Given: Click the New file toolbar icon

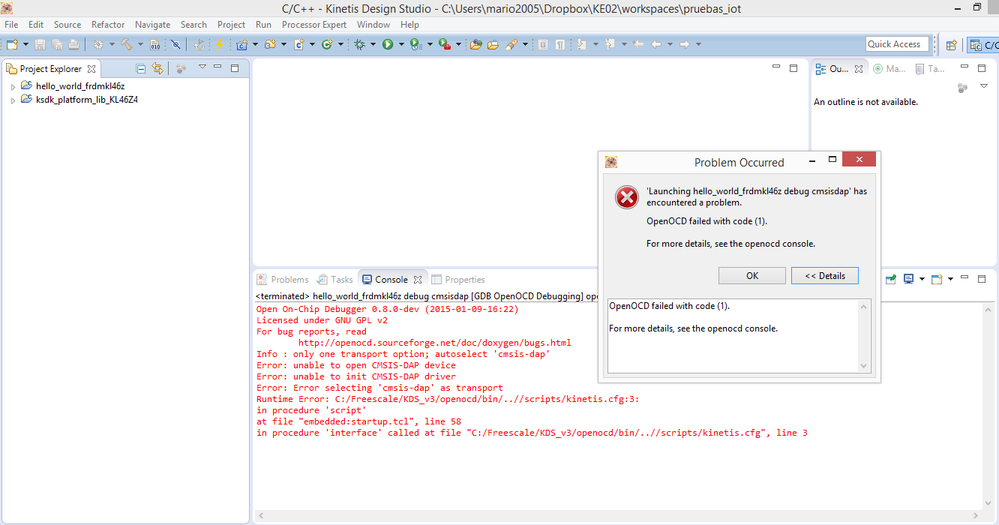Looking at the screenshot, I should pos(12,44).
